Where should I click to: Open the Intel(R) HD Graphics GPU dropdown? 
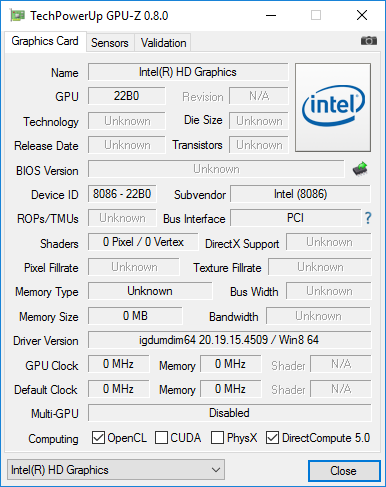116,470
